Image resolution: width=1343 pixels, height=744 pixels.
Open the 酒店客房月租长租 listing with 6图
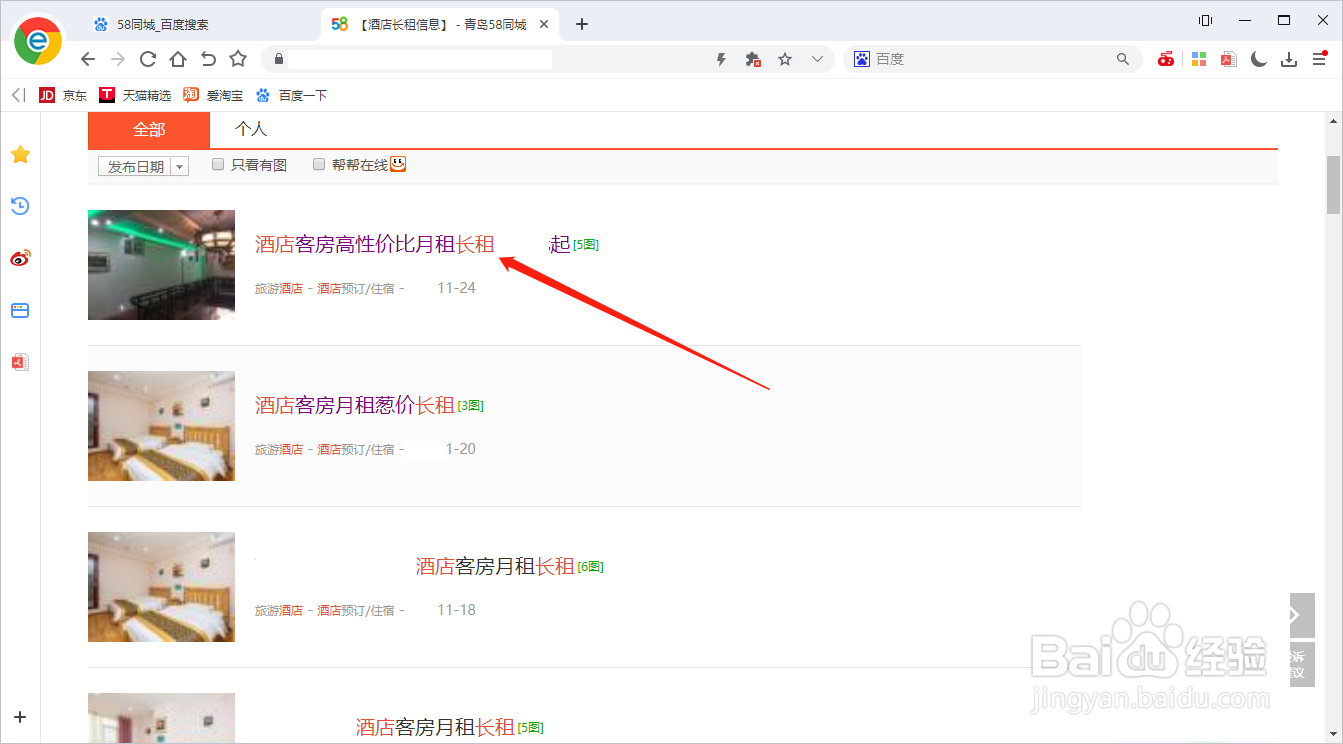[x=495, y=566]
